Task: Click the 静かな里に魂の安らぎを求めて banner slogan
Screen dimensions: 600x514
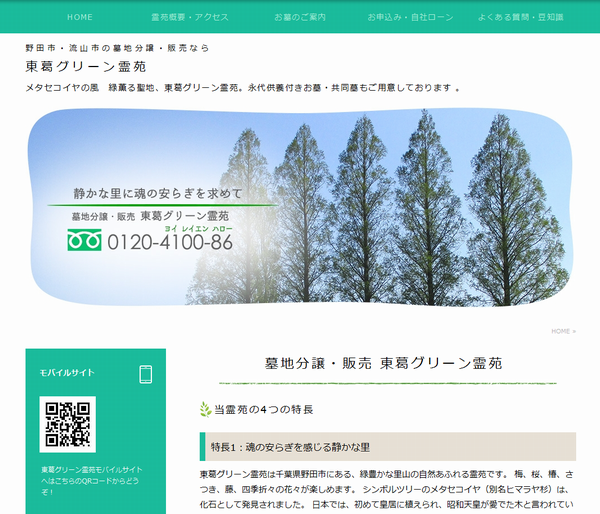Action: (x=158, y=193)
